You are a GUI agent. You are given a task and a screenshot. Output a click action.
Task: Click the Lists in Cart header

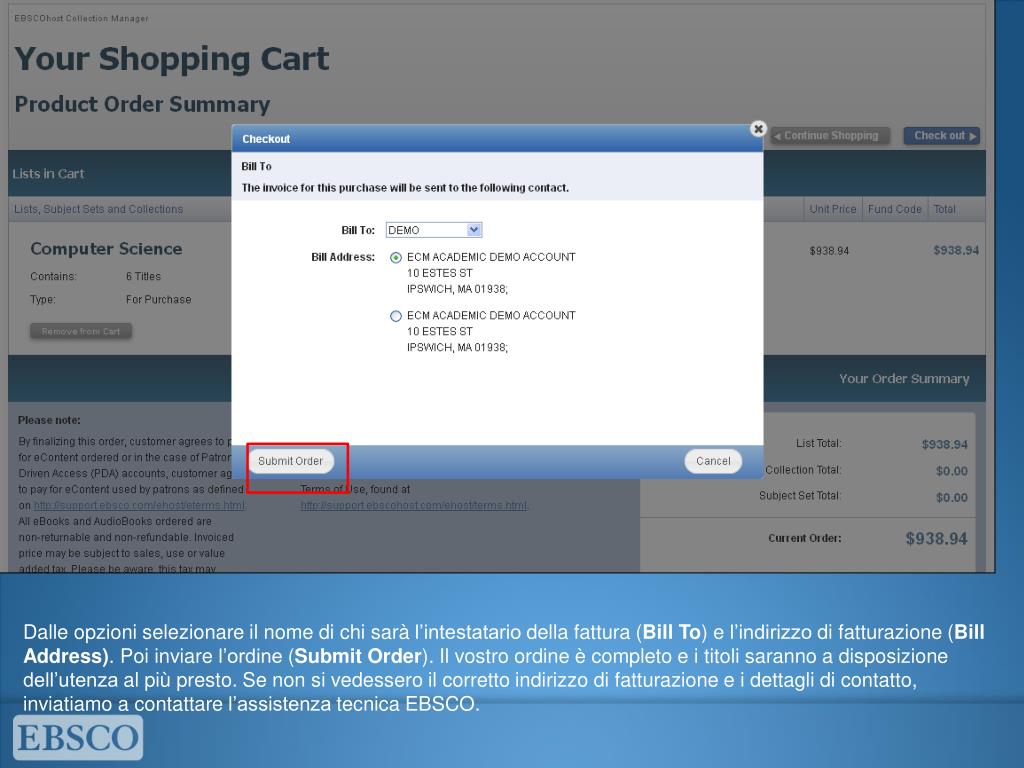pos(48,174)
